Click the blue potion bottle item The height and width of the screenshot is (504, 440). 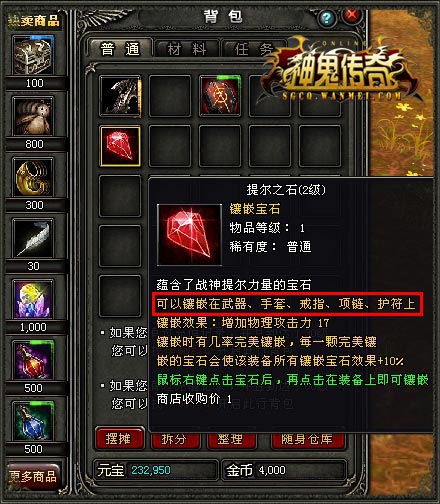33,421
